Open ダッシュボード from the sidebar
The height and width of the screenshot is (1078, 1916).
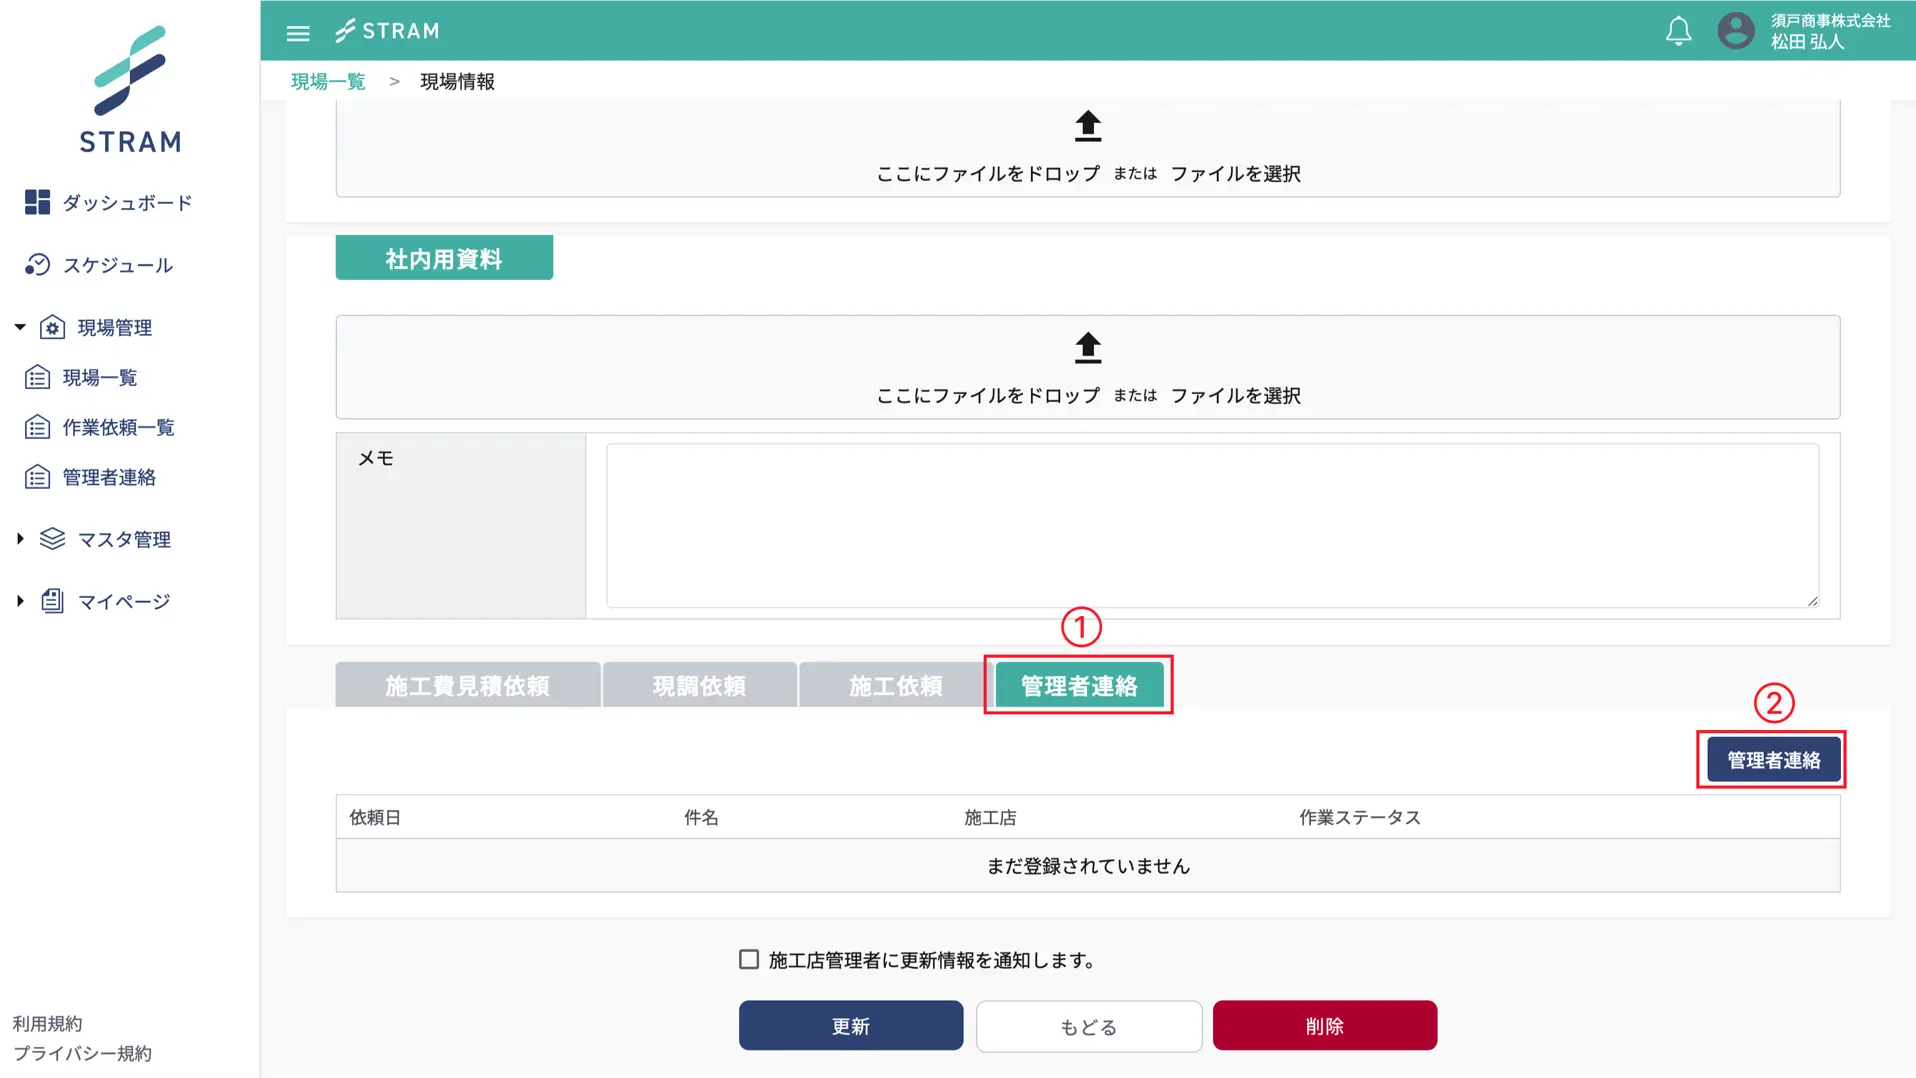(x=126, y=203)
